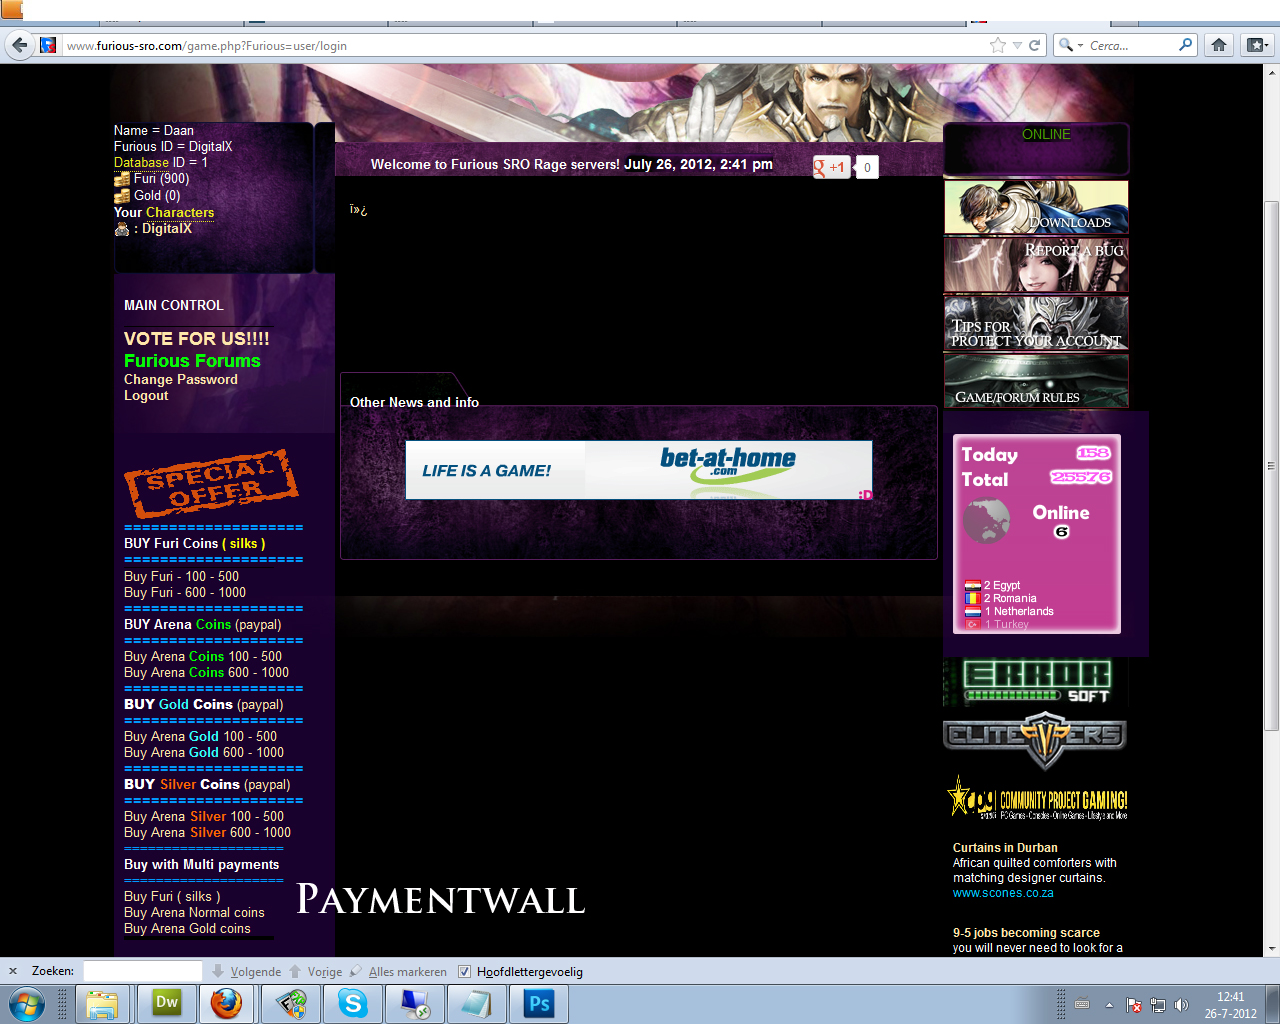
Task: Click the SPECIAL OFFER stamp image
Action: pyautogui.click(x=211, y=483)
